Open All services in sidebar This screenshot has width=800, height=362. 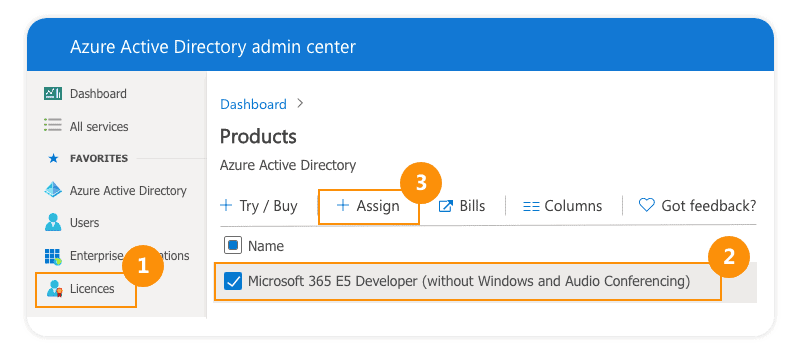tap(99, 126)
